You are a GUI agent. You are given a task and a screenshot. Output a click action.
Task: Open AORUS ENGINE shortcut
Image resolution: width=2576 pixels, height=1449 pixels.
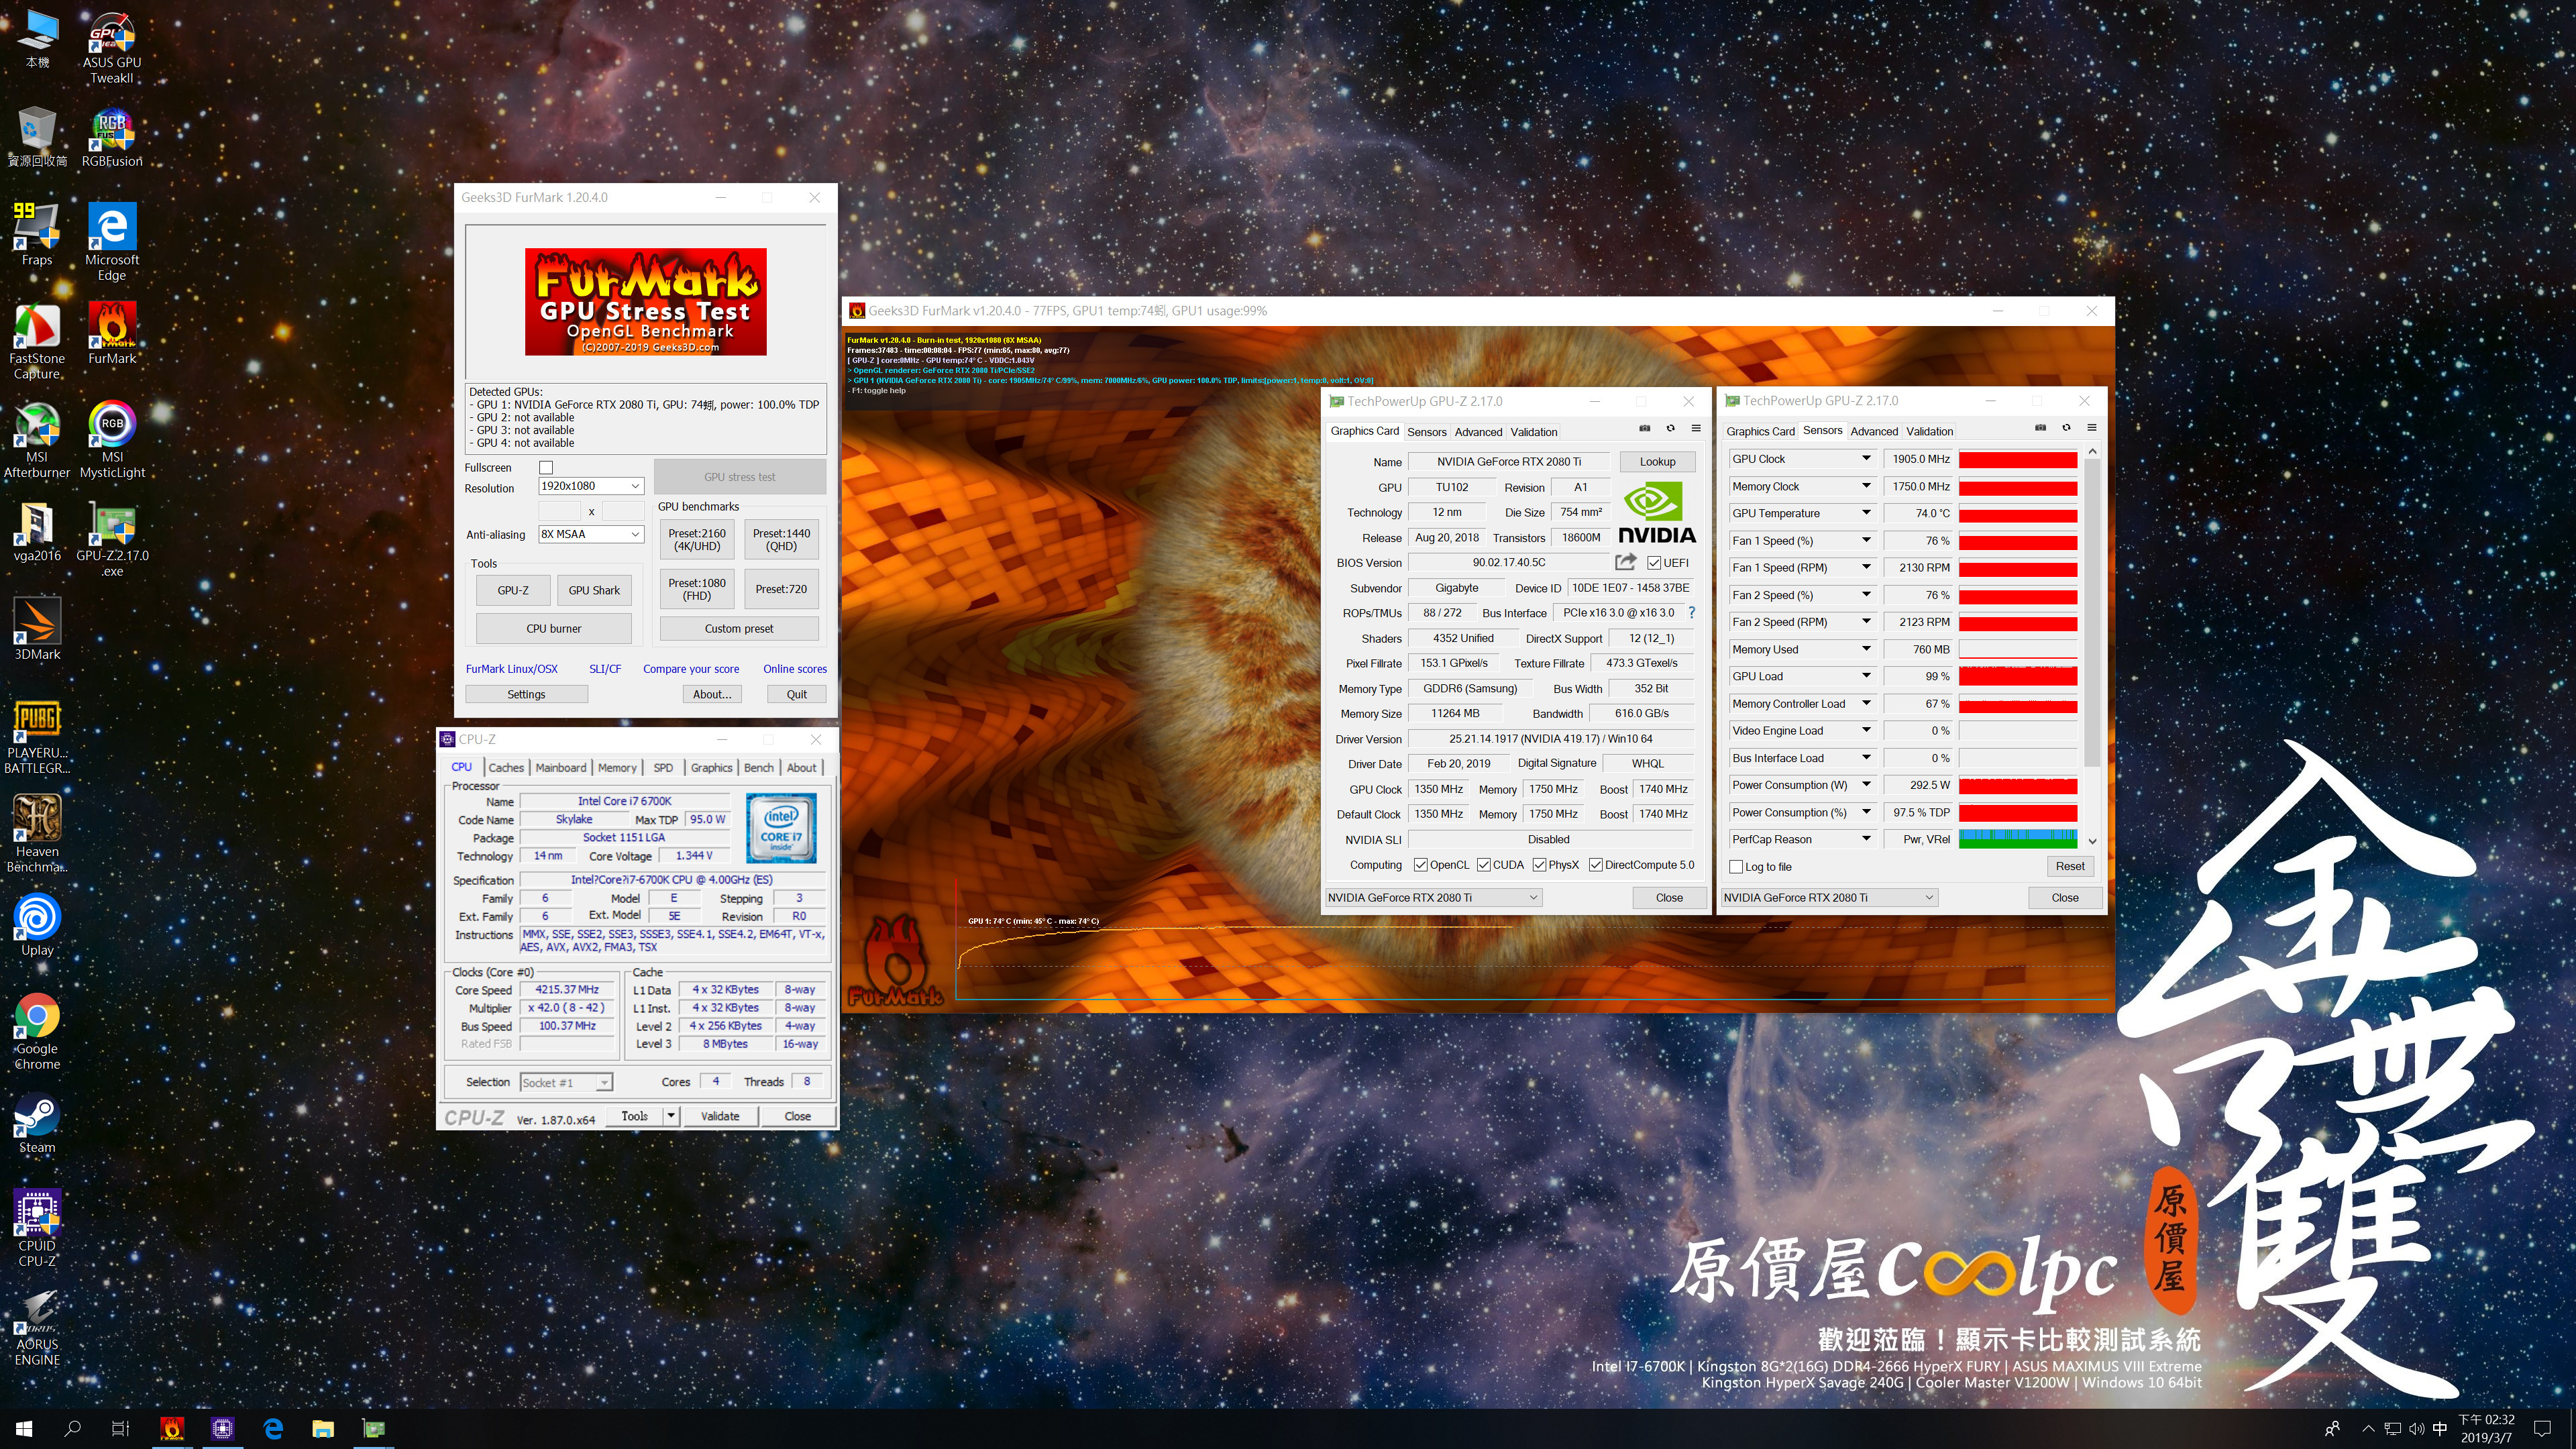(x=37, y=1328)
